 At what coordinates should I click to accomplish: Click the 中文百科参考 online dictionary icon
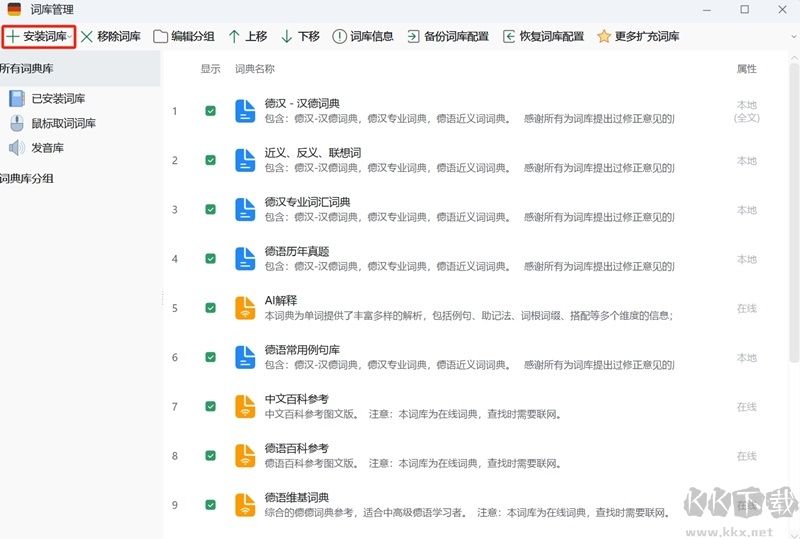pos(245,407)
